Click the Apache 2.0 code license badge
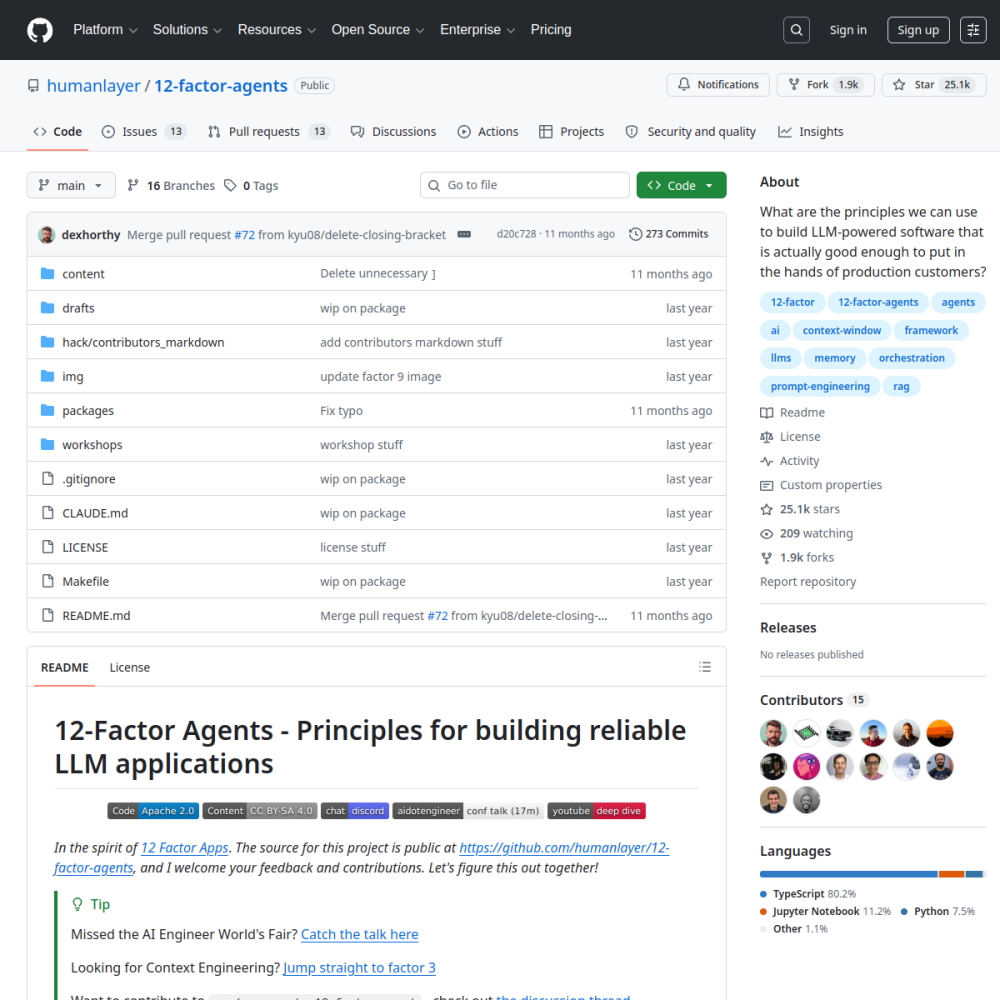 (153, 811)
